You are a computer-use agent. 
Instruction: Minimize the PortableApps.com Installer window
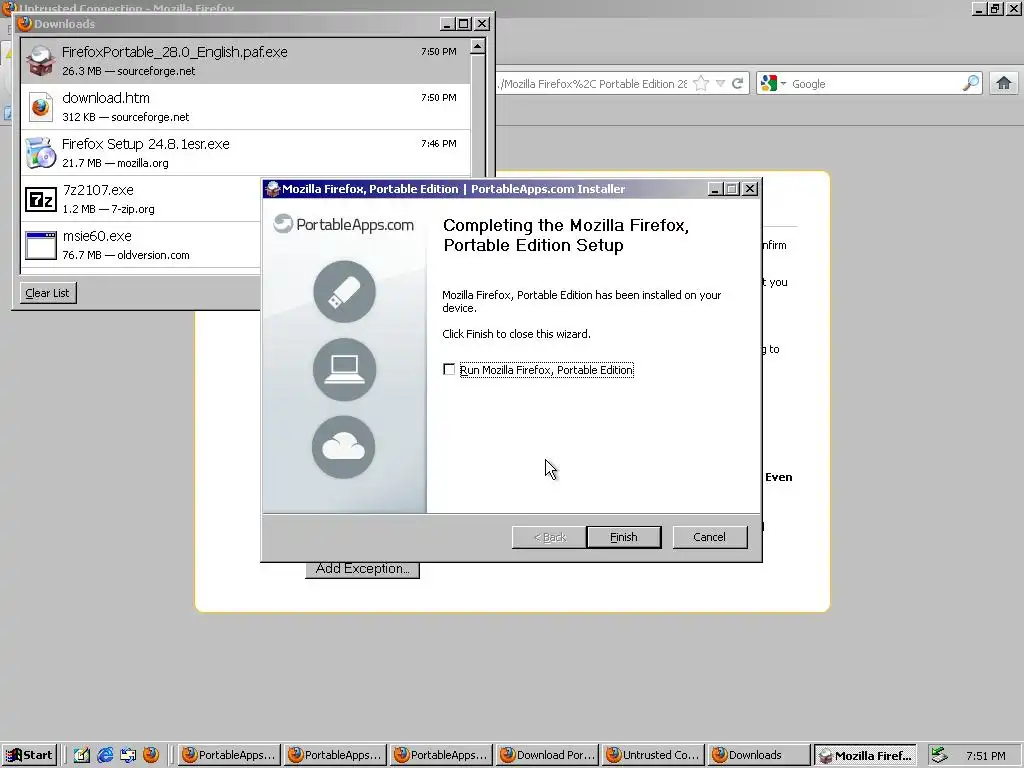(x=714, y=189)
